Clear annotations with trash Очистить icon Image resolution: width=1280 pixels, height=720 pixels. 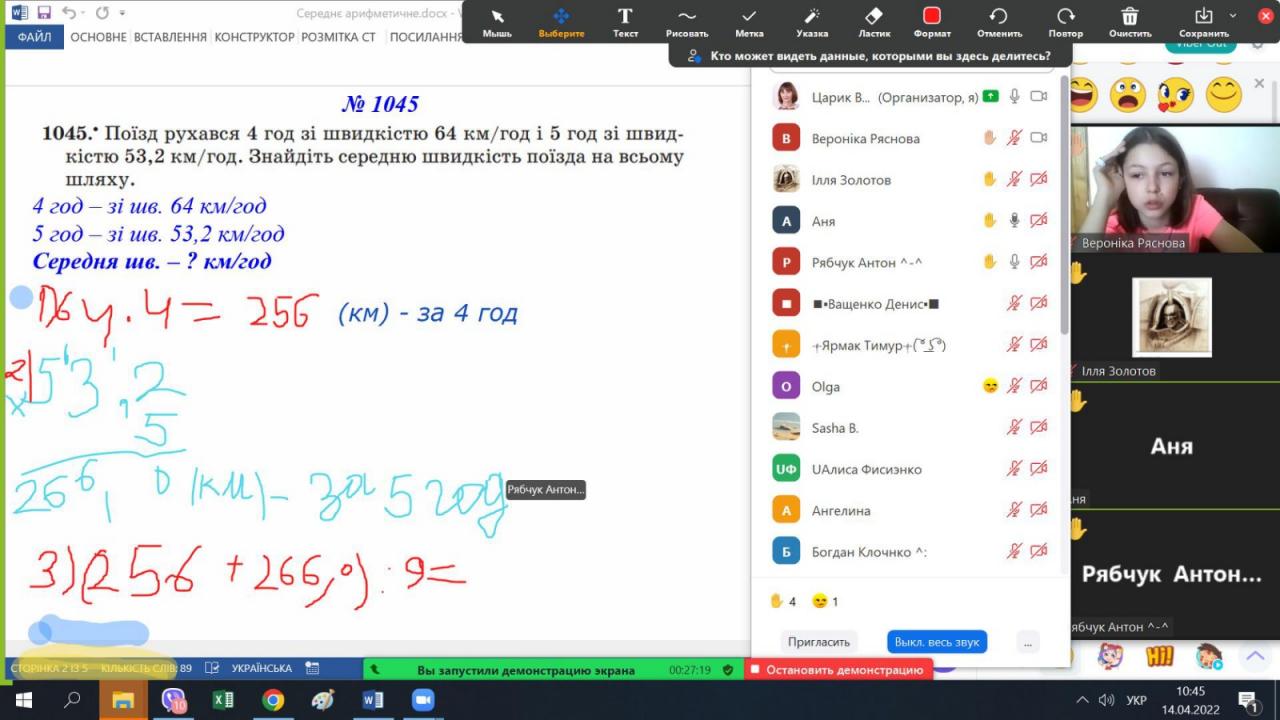click(1130, 22)
